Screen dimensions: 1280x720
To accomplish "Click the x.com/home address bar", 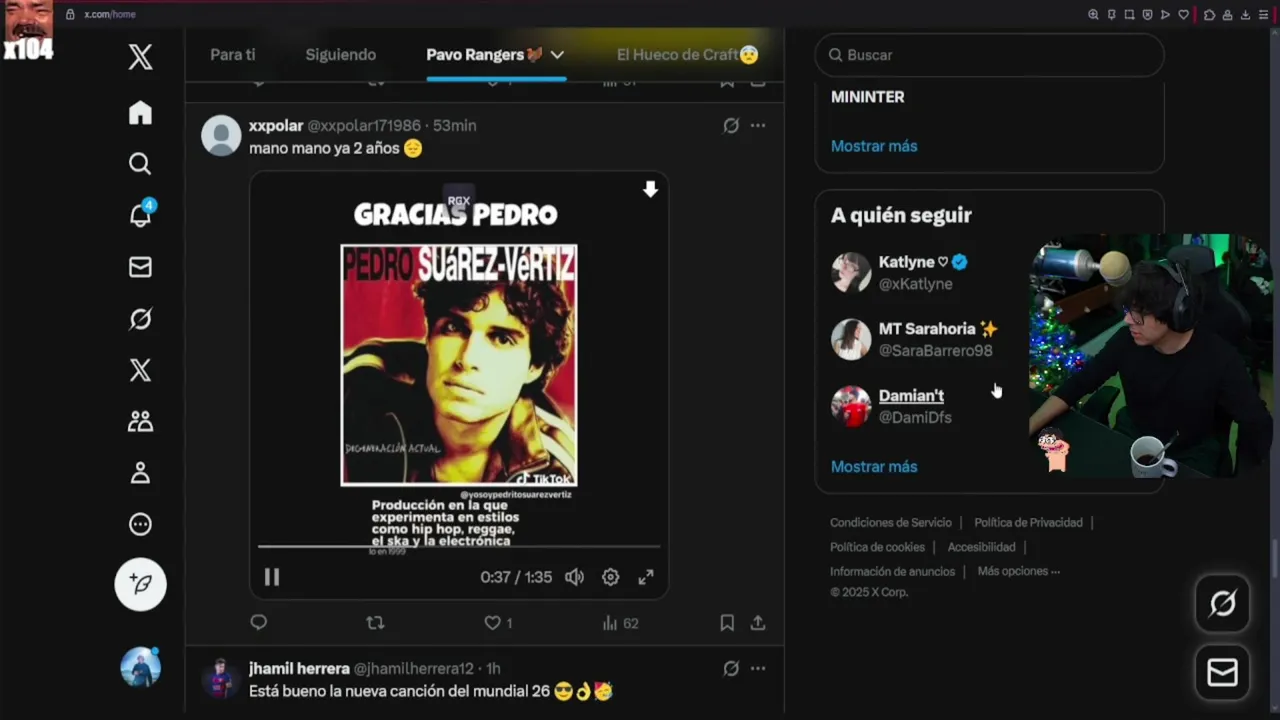I will (110, 14).
